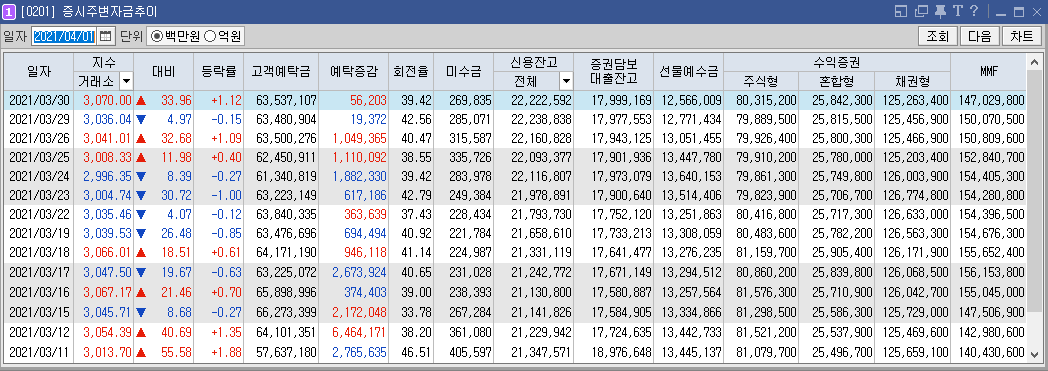Click the 주식형 column header
Screen dimensions: 1048x371
pyautogui.click(x=761, y=81)
